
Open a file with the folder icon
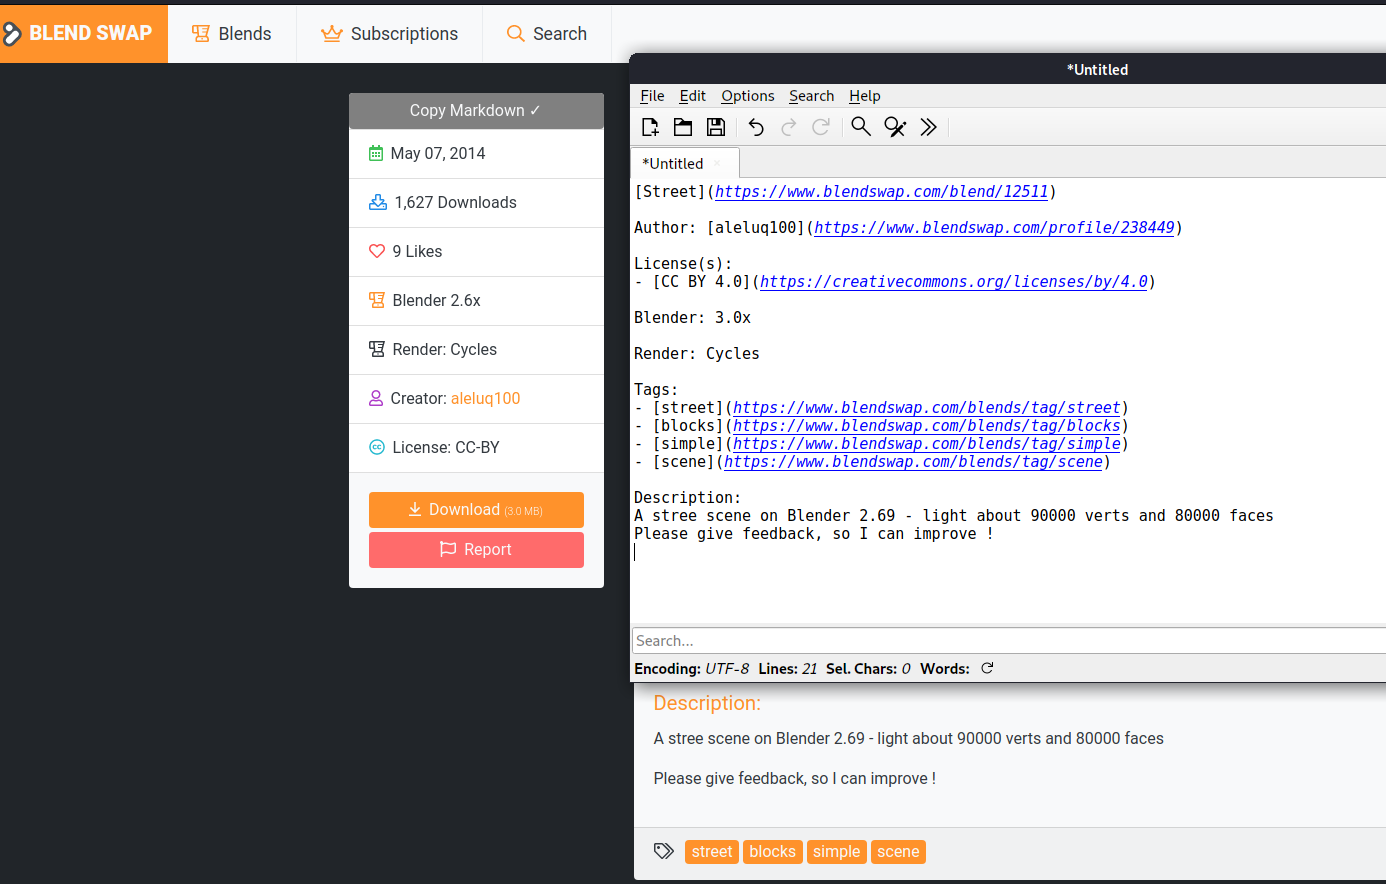click(x=683, y=127)
